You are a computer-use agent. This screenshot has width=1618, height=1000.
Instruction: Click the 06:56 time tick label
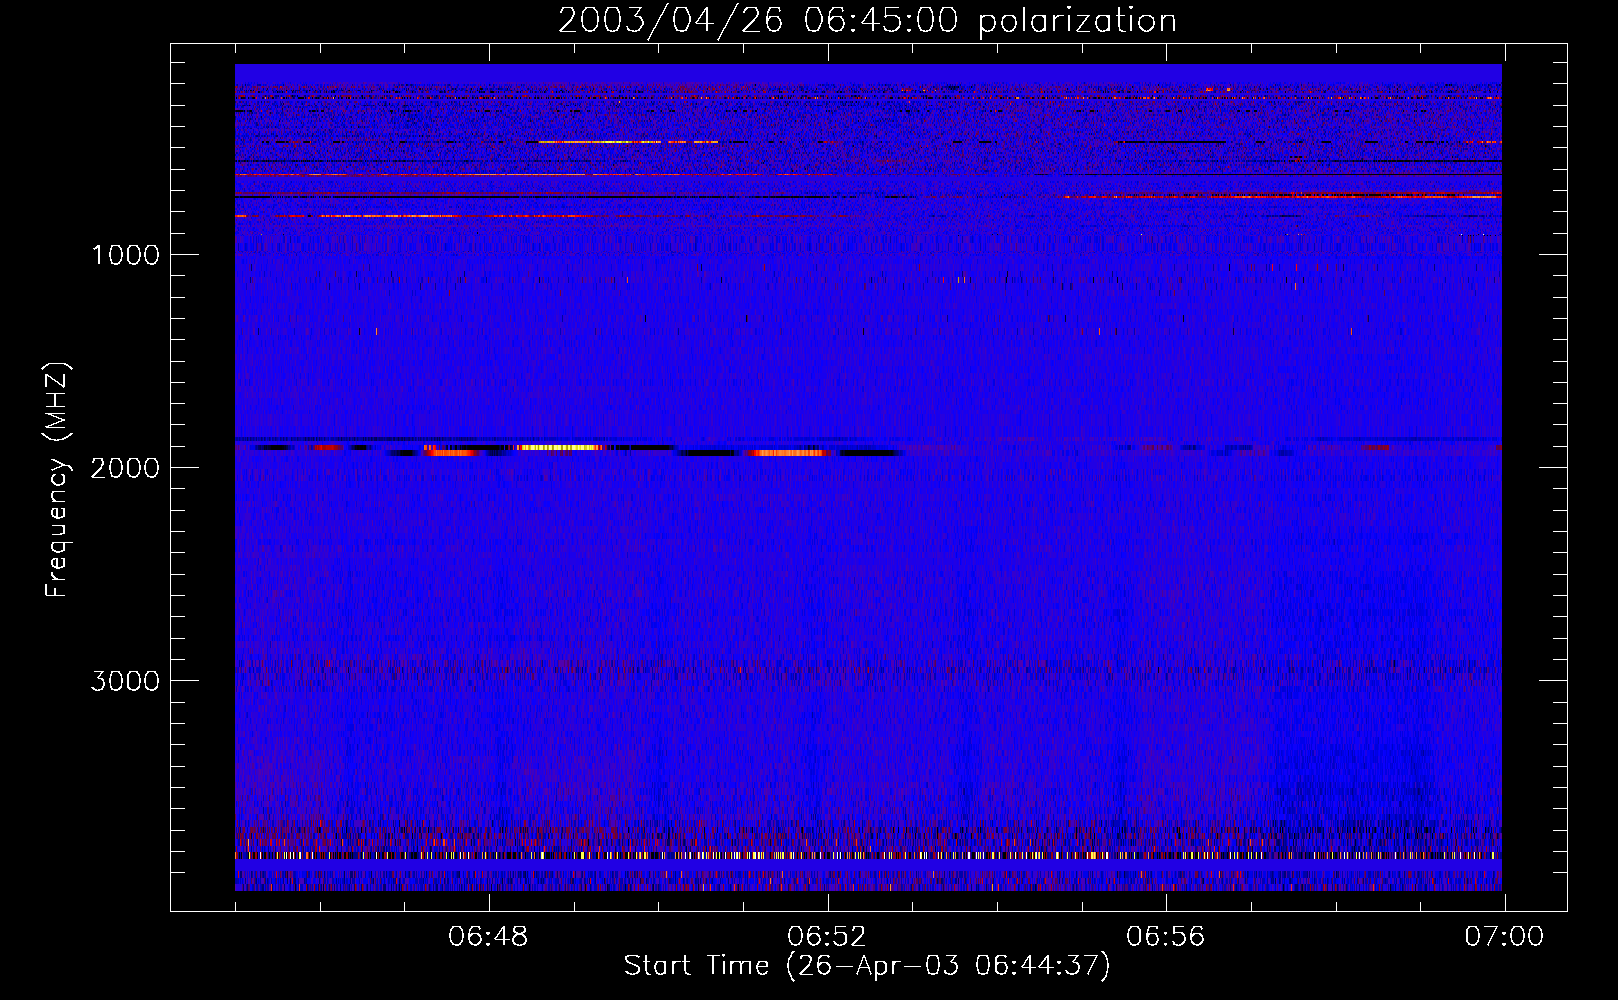pyautogui.click(x=1166, y=937)
